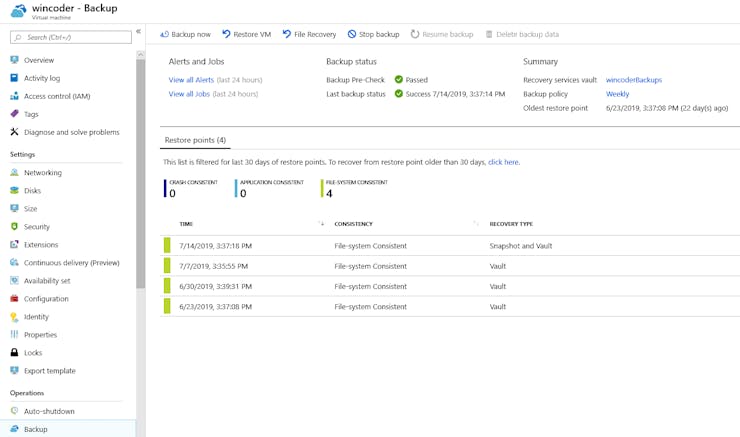
Task: Select the Restore points (4) tab
Action: pyautogui.click(x=195, y=140)
